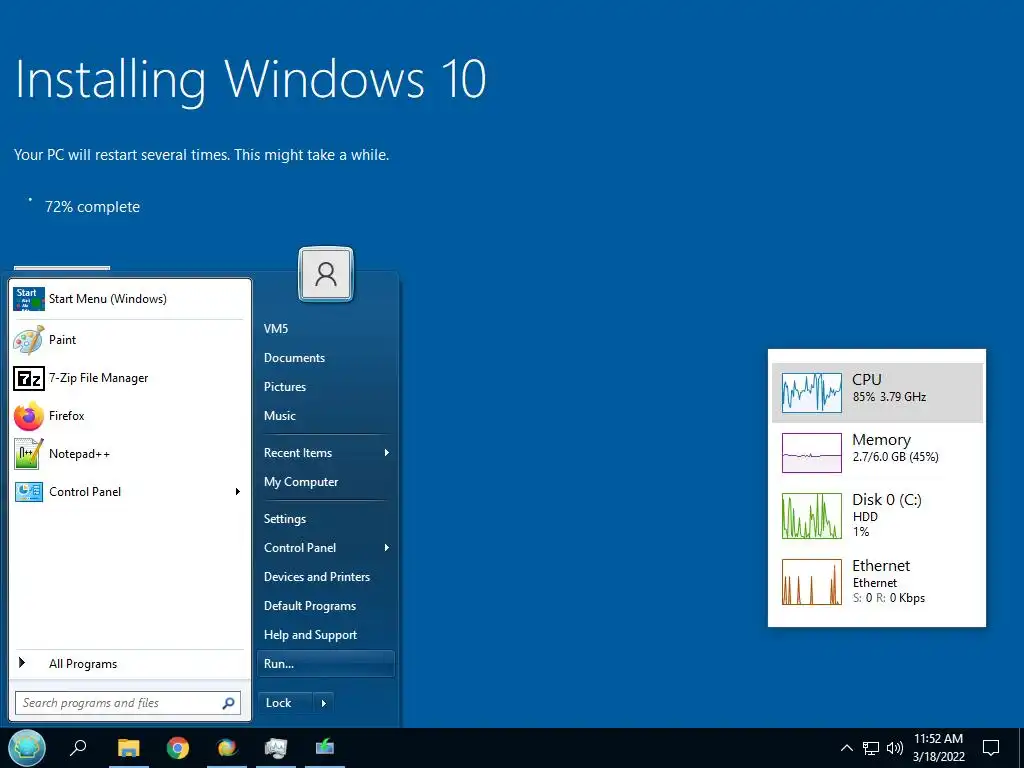Click the network tray icon
This screenshot has width=1024, height=768.
[x=871, y=748]
